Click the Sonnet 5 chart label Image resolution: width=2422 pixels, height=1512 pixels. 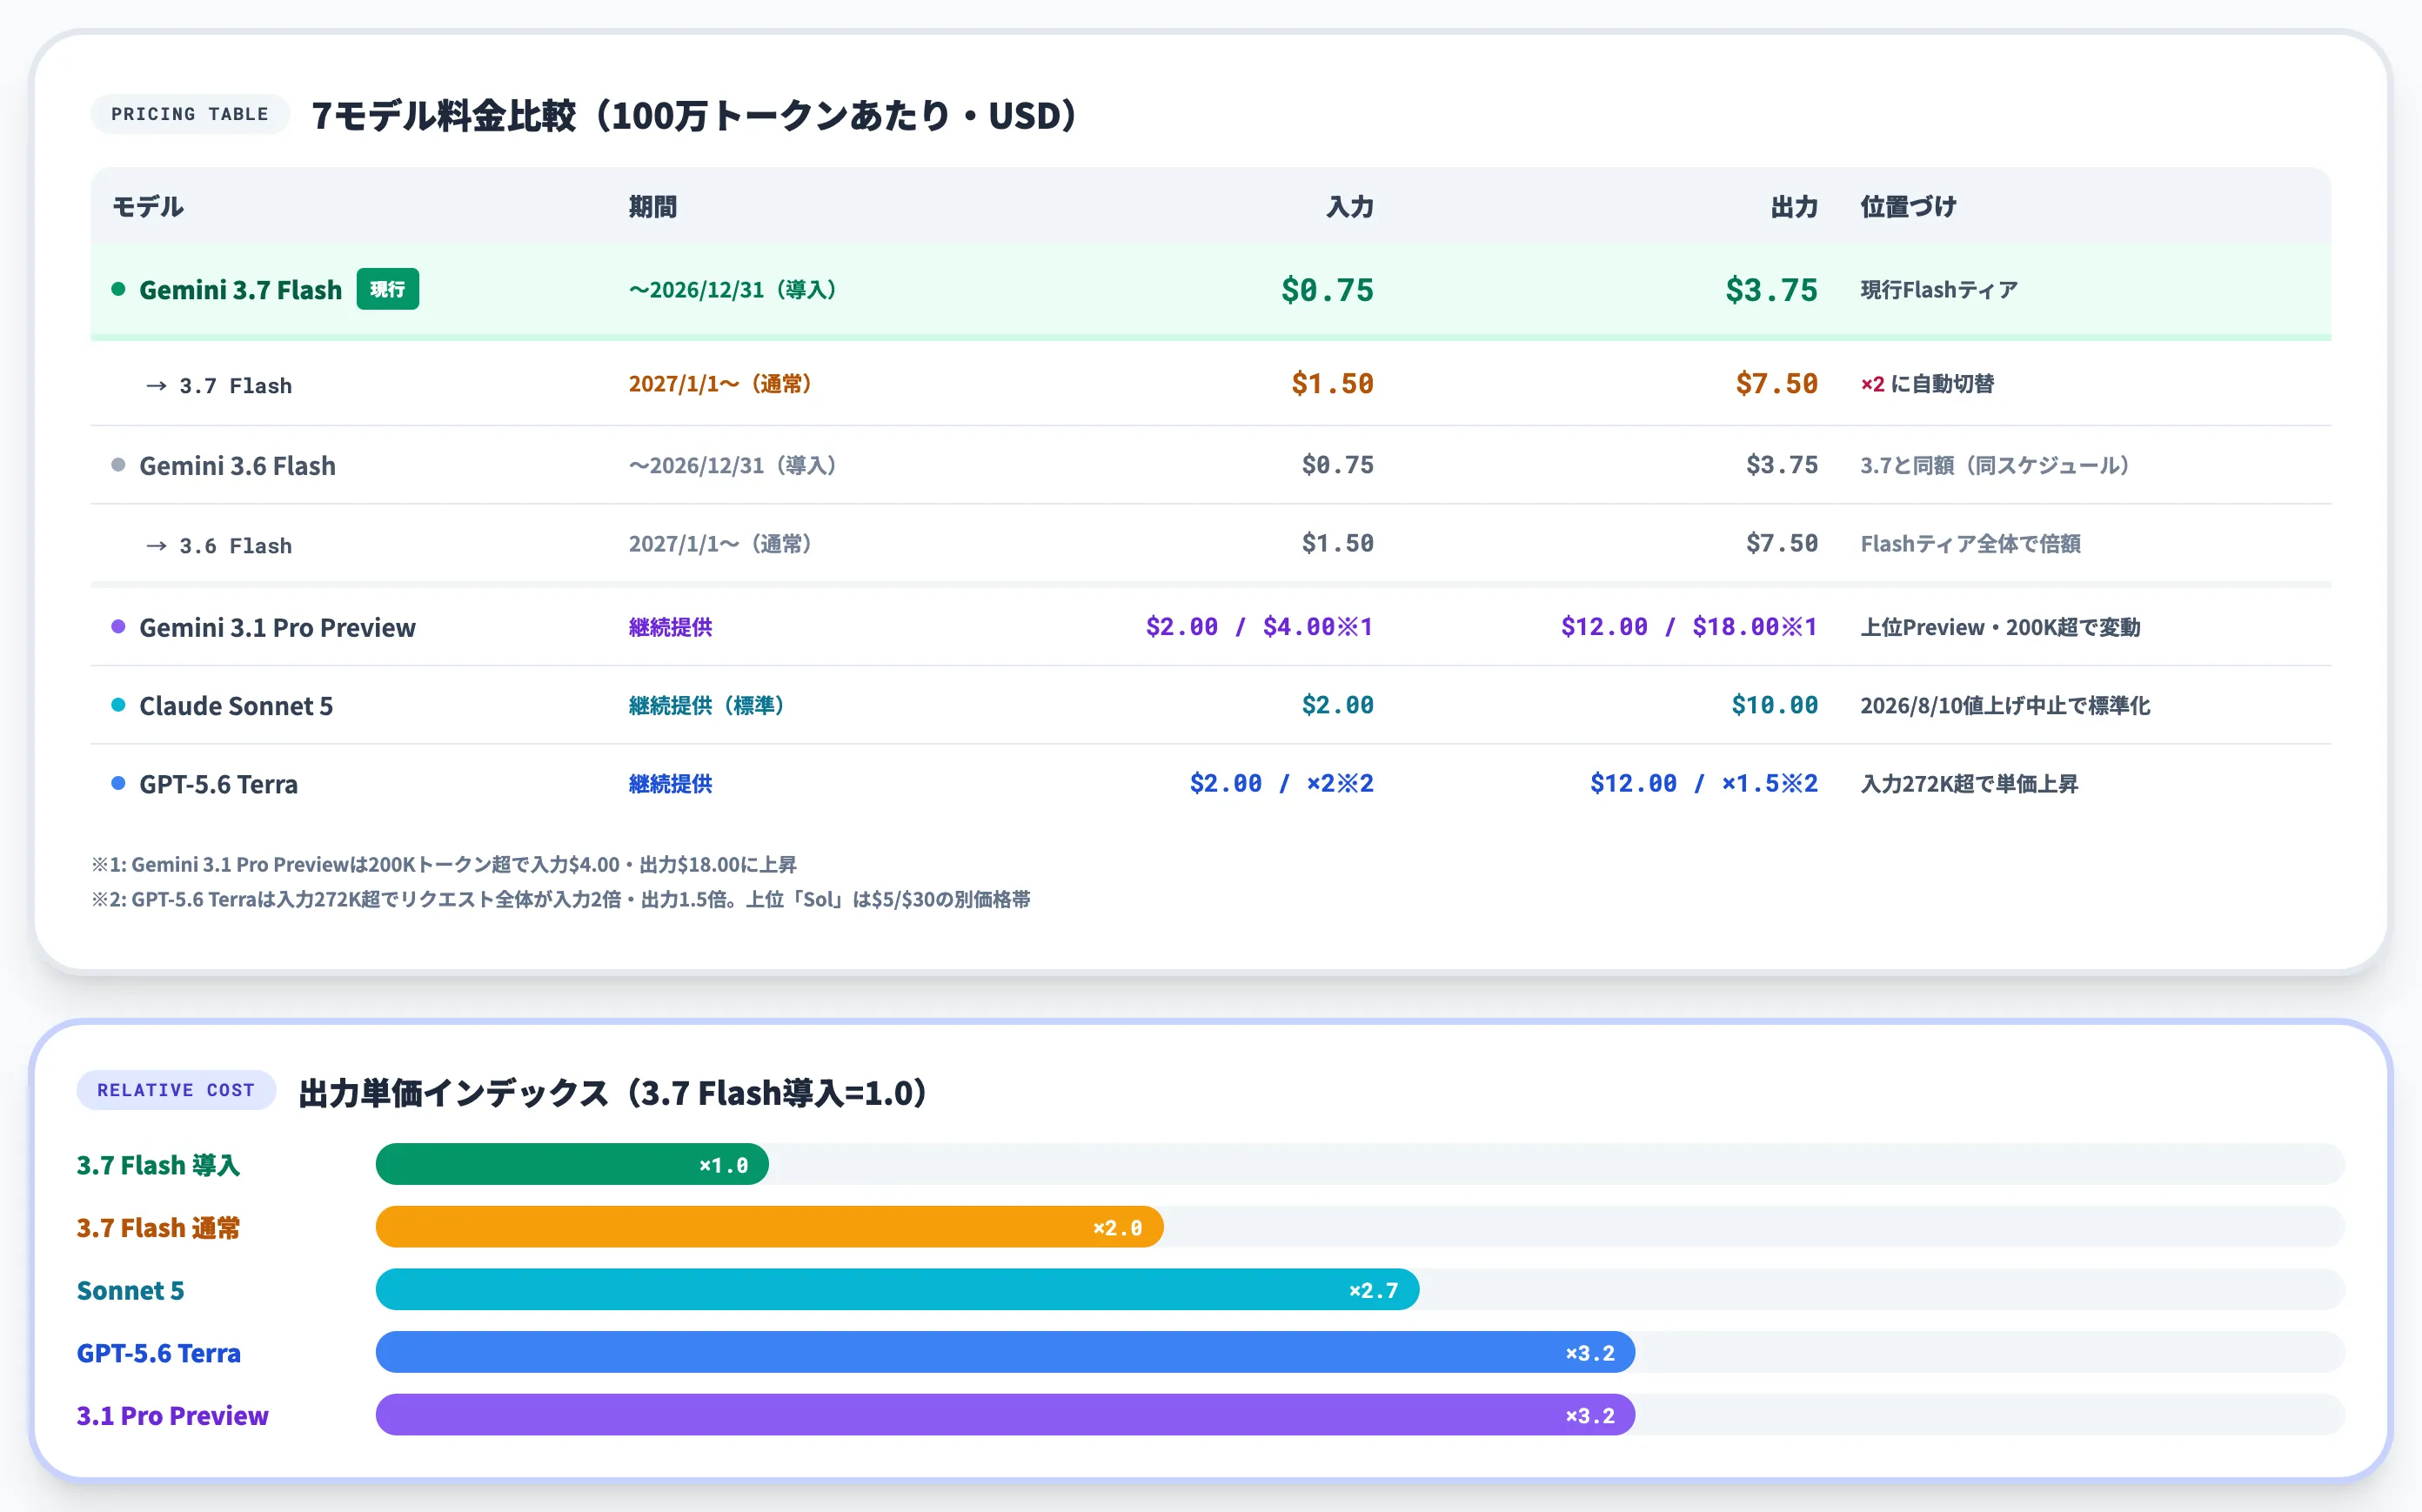131,1290
